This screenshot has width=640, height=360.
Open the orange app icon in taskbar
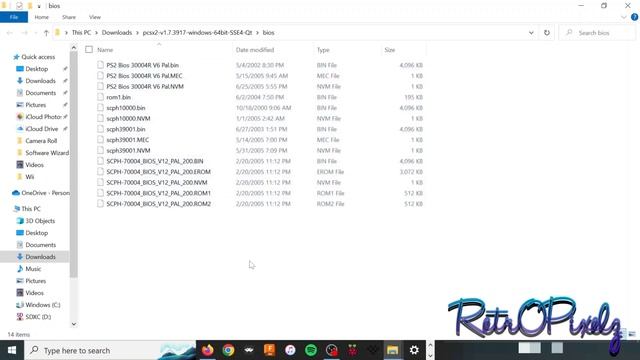point(270,350)
